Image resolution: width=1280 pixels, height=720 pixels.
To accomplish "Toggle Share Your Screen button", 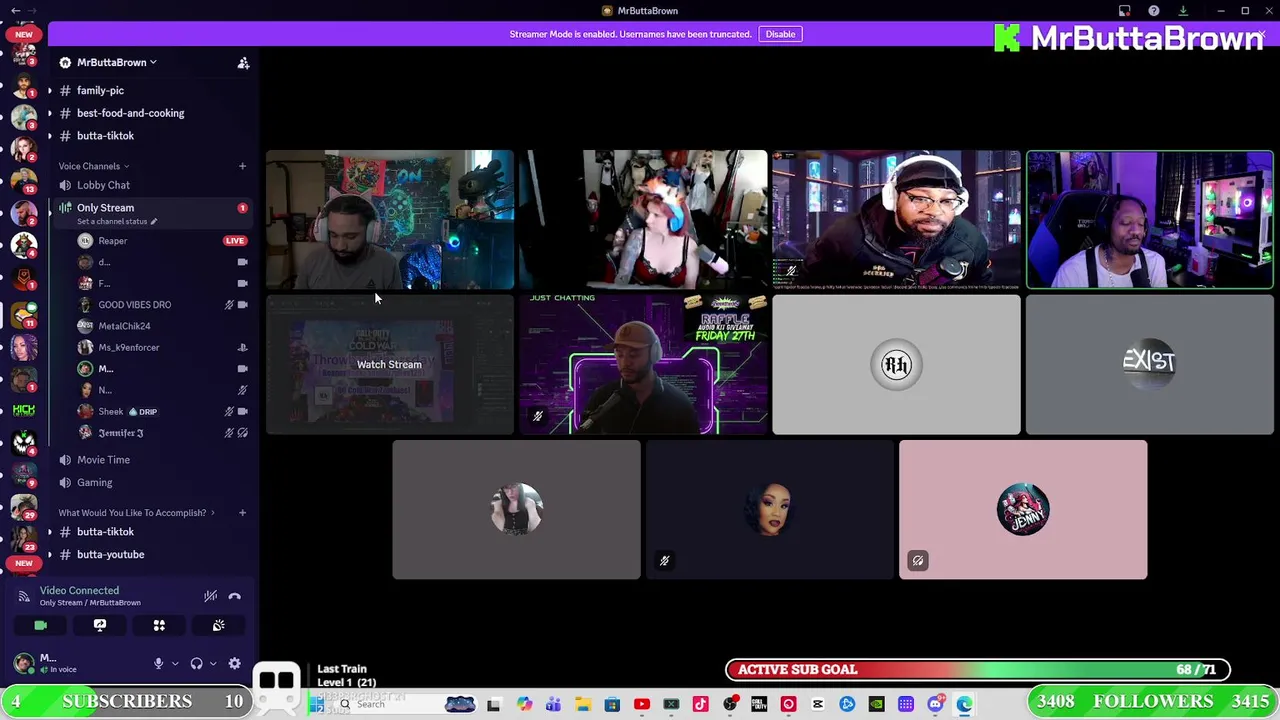I will 100,626.
